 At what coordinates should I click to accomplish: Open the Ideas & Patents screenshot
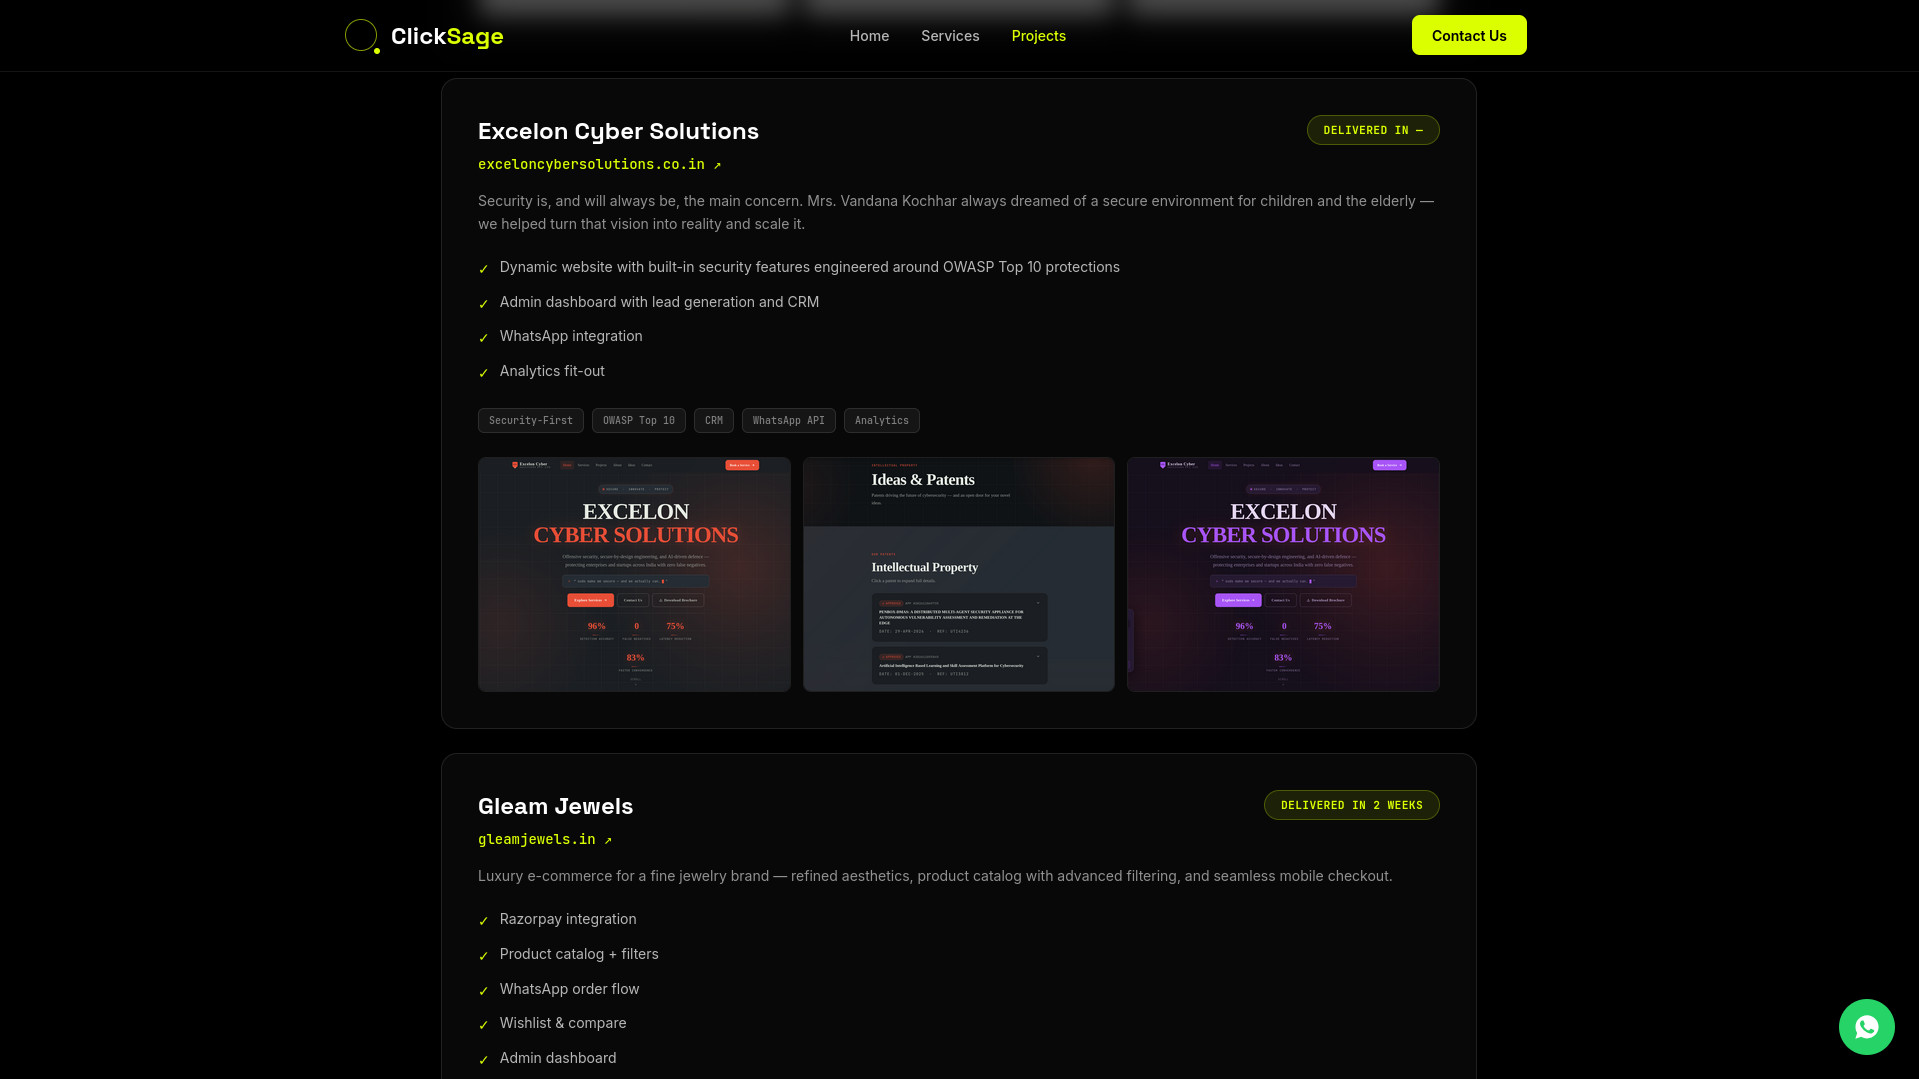pyautogui.click(x=958, y=574)
